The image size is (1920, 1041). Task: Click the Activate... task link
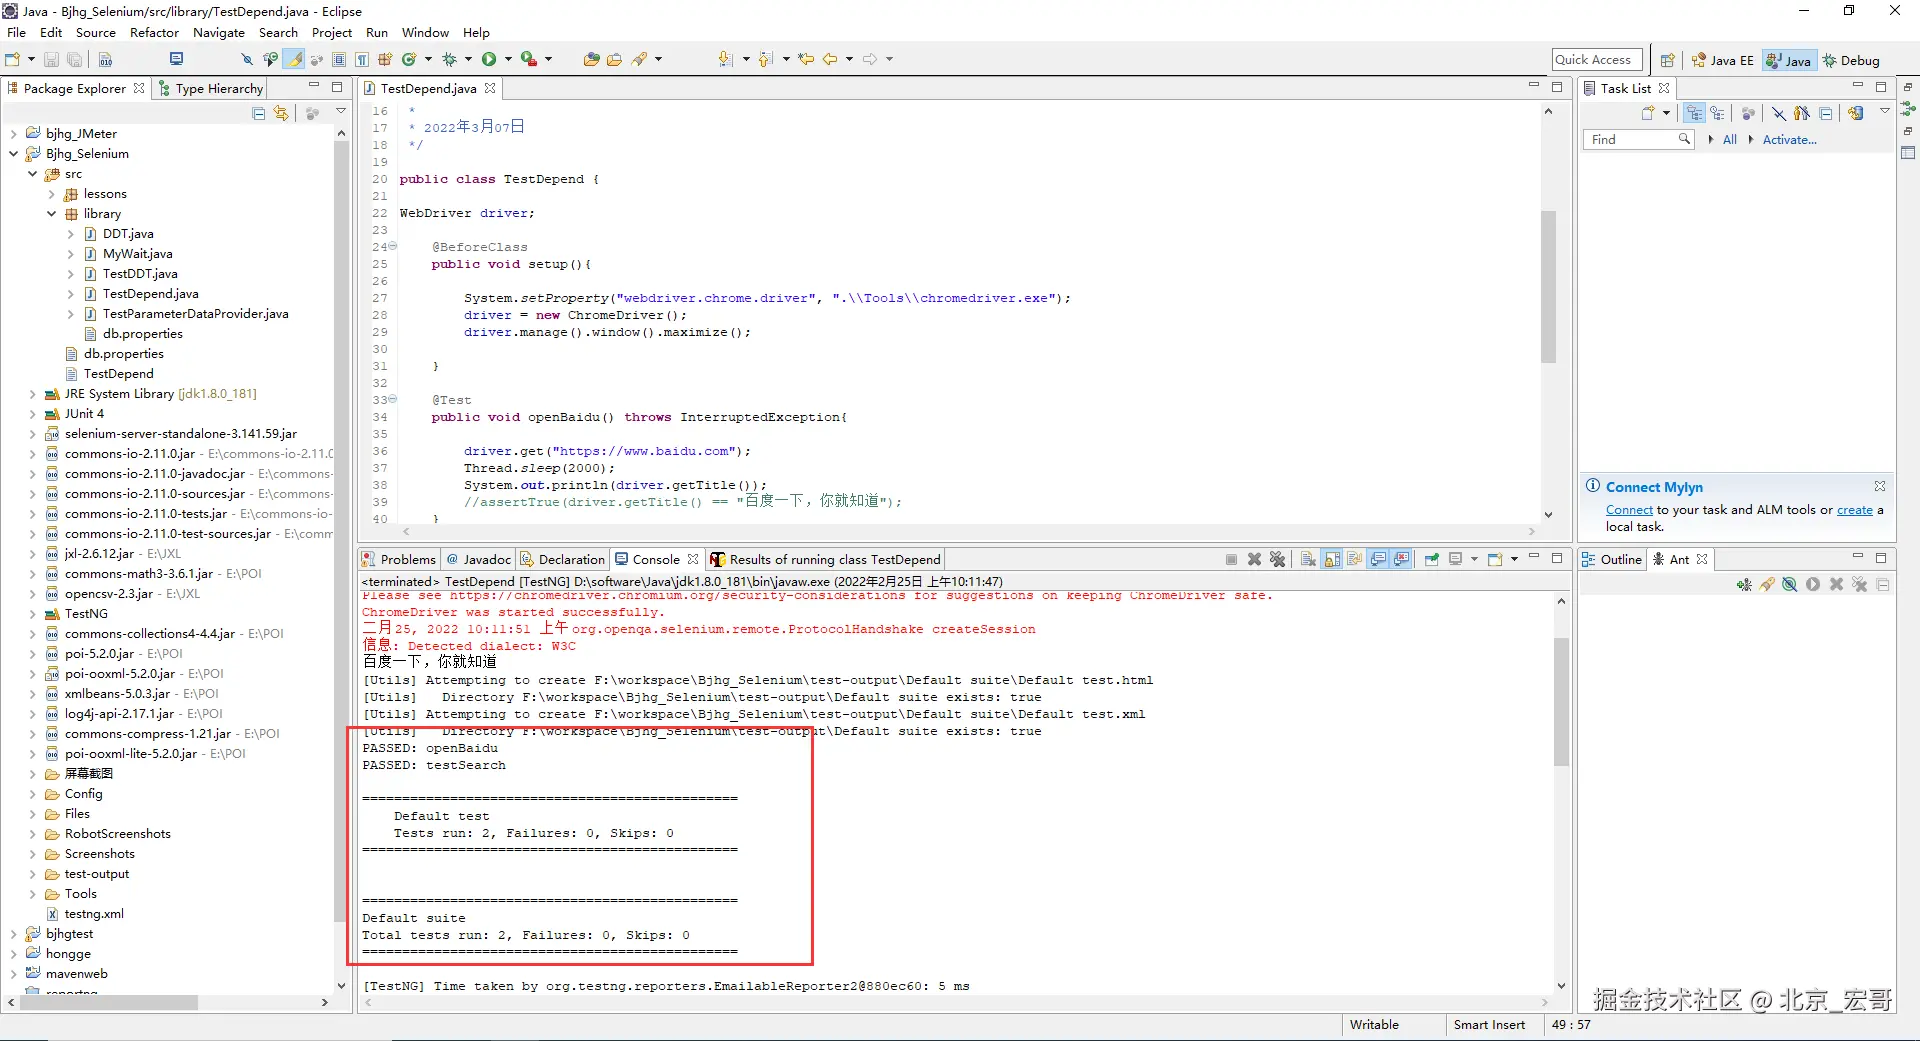pyautogui.click(x=1789, y=140)
